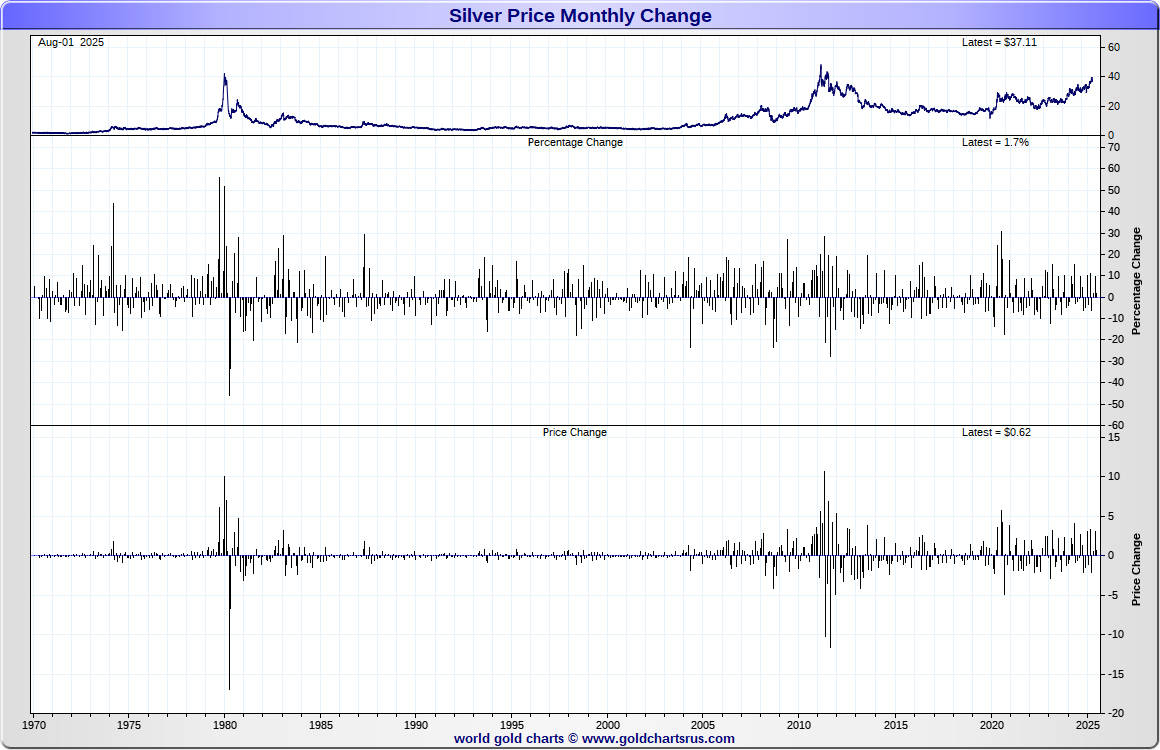
Task: Click the 'Silver Price Monthly Change' chart title
Action: click(x=580, y=16)
